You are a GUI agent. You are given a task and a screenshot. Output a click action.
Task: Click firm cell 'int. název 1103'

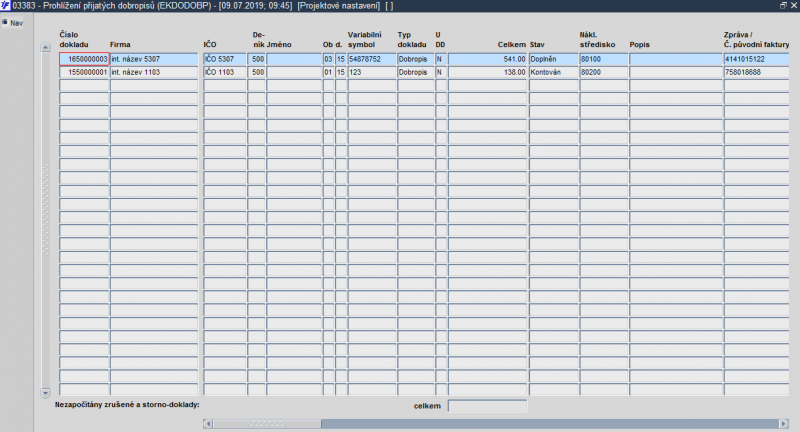click(154, 72)
